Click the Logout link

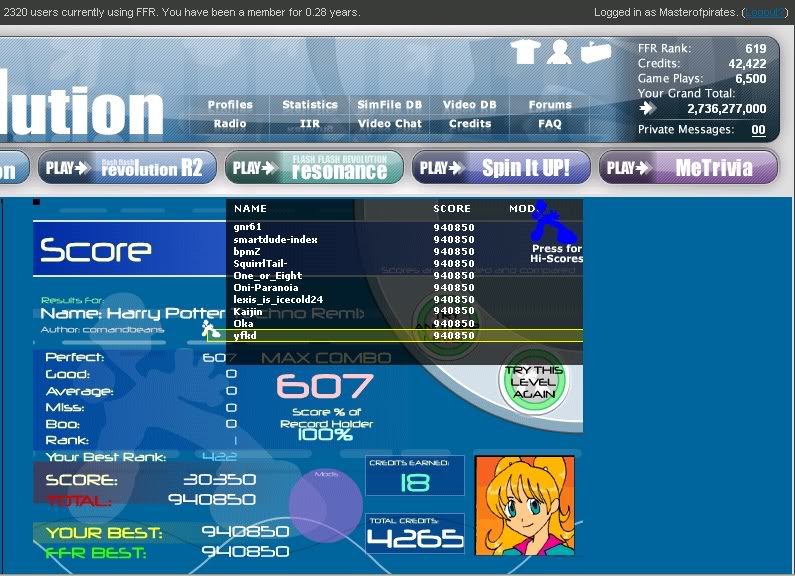tap(764, 12)
